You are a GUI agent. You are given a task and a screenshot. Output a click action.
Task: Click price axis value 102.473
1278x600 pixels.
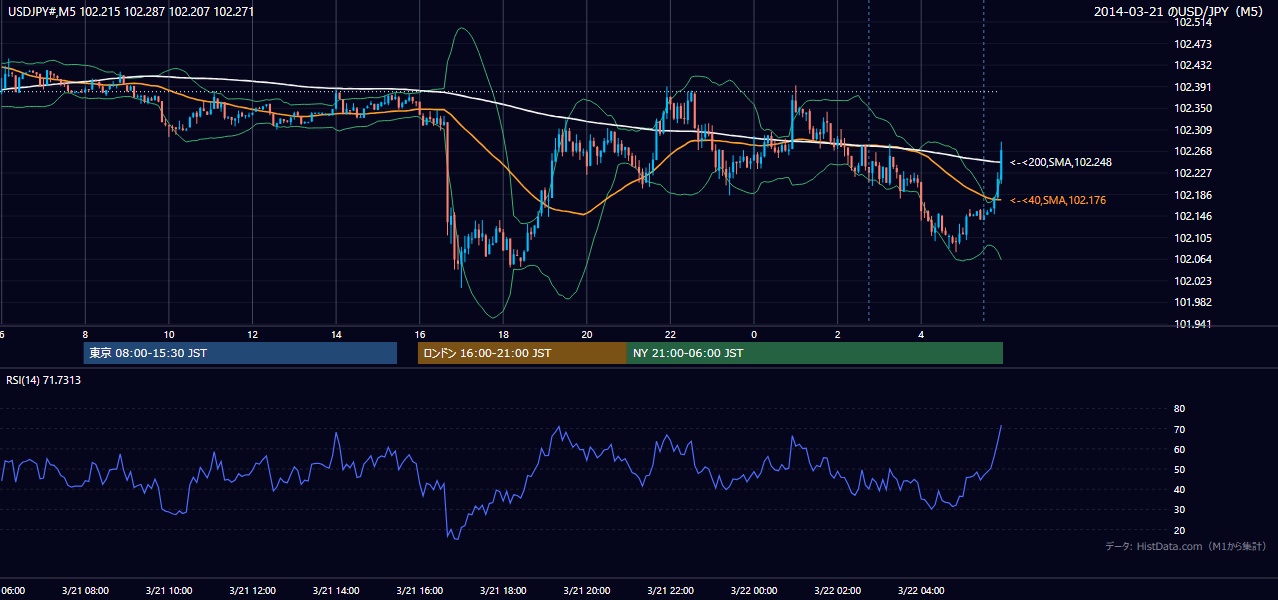tap(1192, 44)
